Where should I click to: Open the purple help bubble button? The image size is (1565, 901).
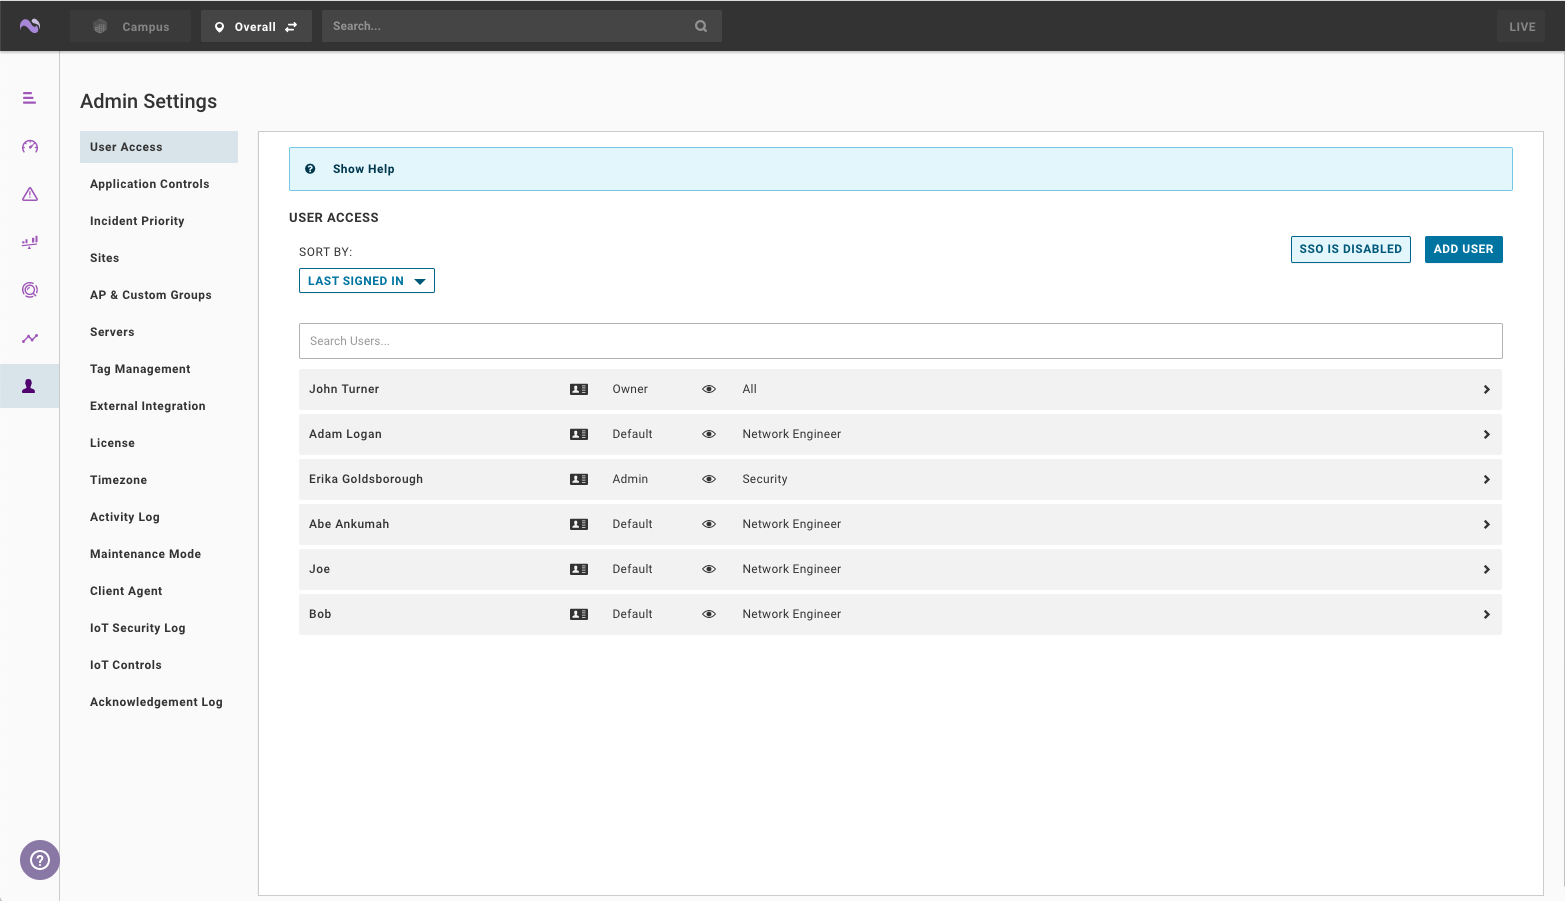[x=40, y=860]
